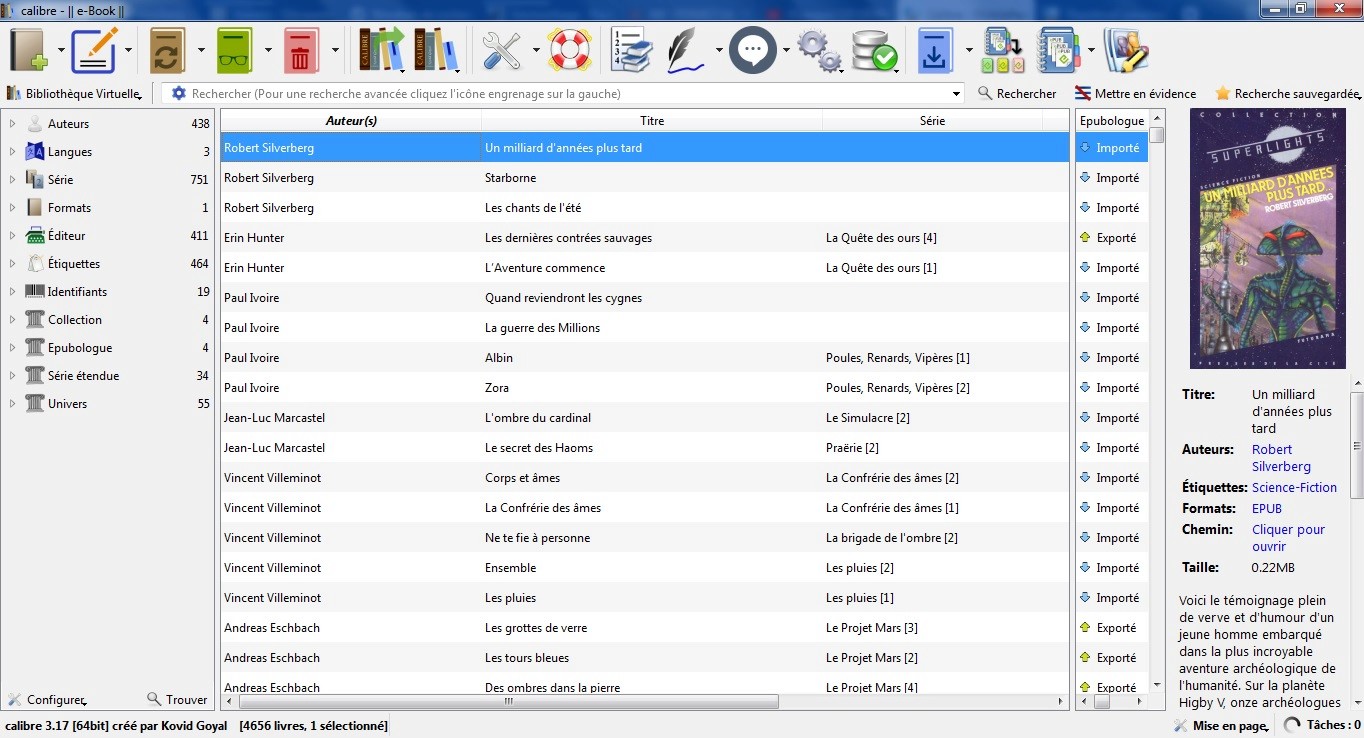This screenshot has height=738, width=1364.
Task: Open the EPUB format link
Action: (x=1267, y=509)
